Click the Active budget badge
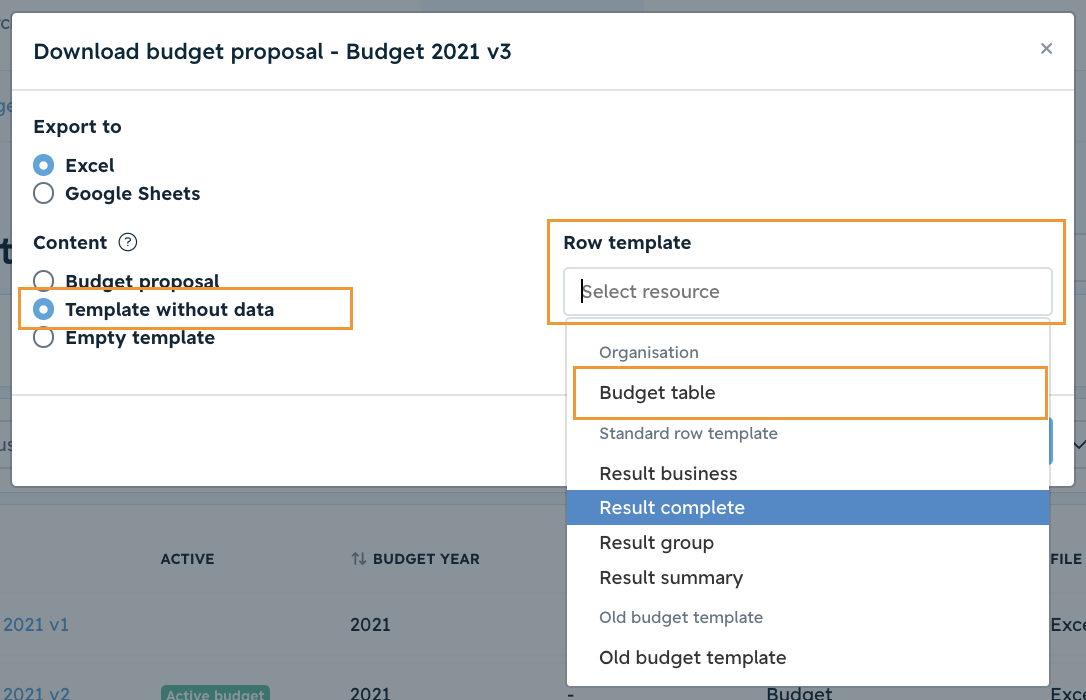1086x700 pixels. [x=215, y=693]
